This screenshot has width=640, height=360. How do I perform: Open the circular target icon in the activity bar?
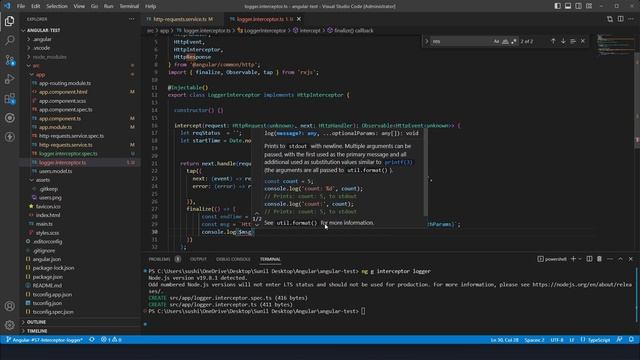(9, 118)
